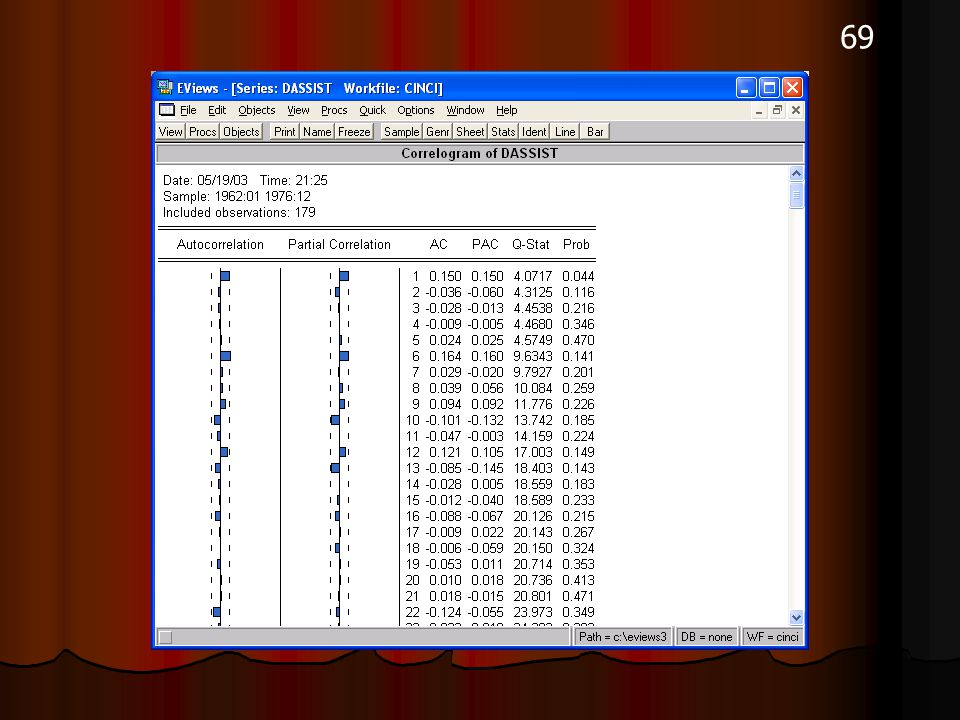960x720 pixels.
Task: Click the Print toolbar button
Action: click(285, 132)
